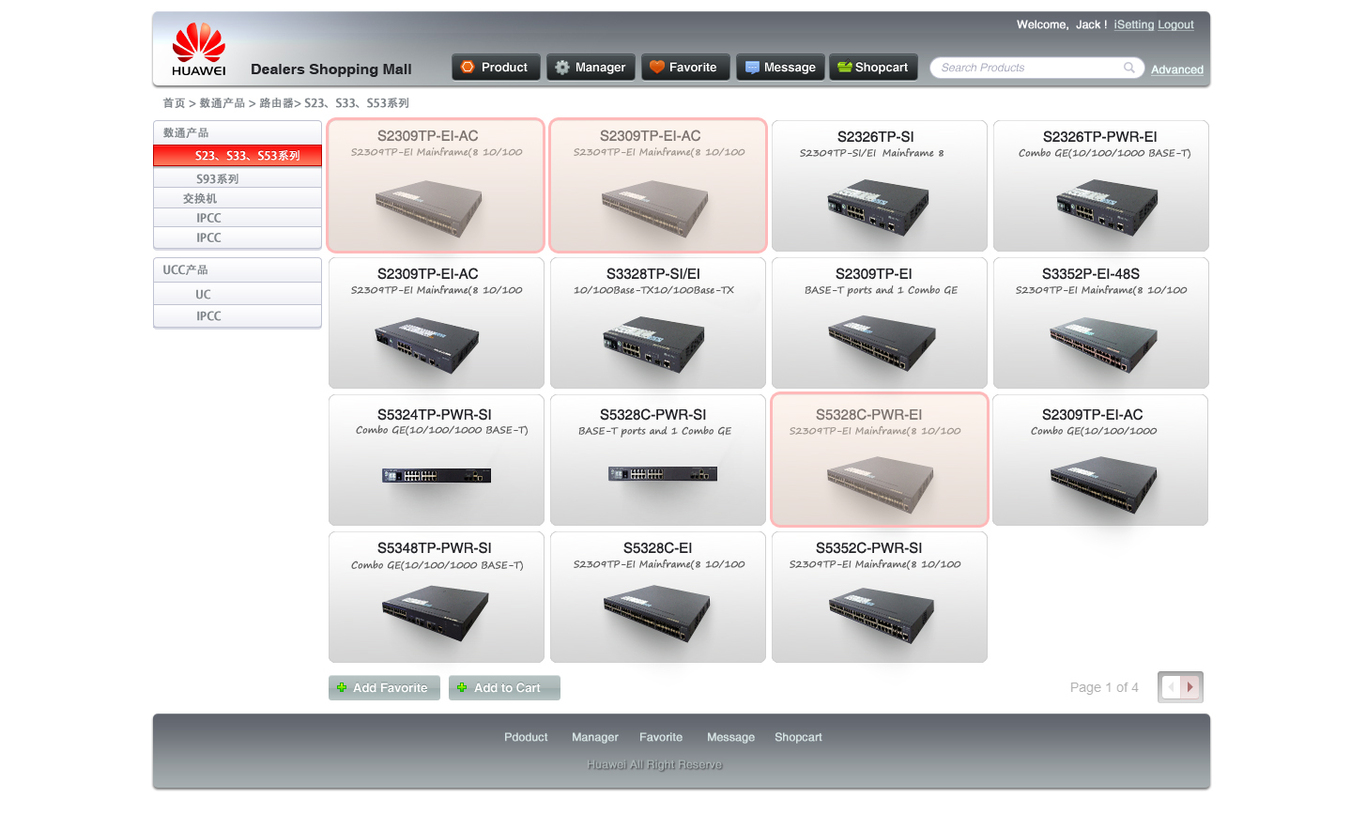This screenshot has width=1366, height=829.
Task: Click the Add to Cart button
Action: click(x=504, y=688)
